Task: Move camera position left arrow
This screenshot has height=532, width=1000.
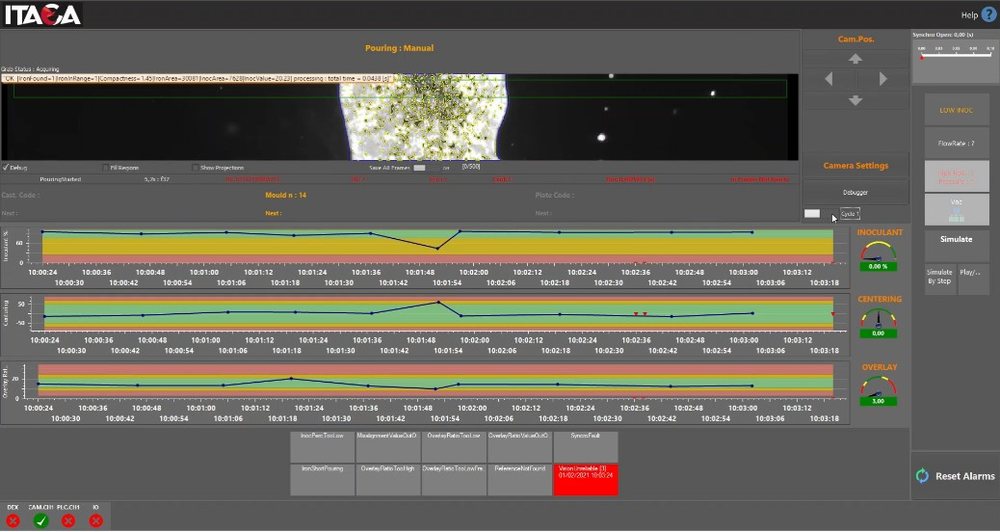Action: 828,78
